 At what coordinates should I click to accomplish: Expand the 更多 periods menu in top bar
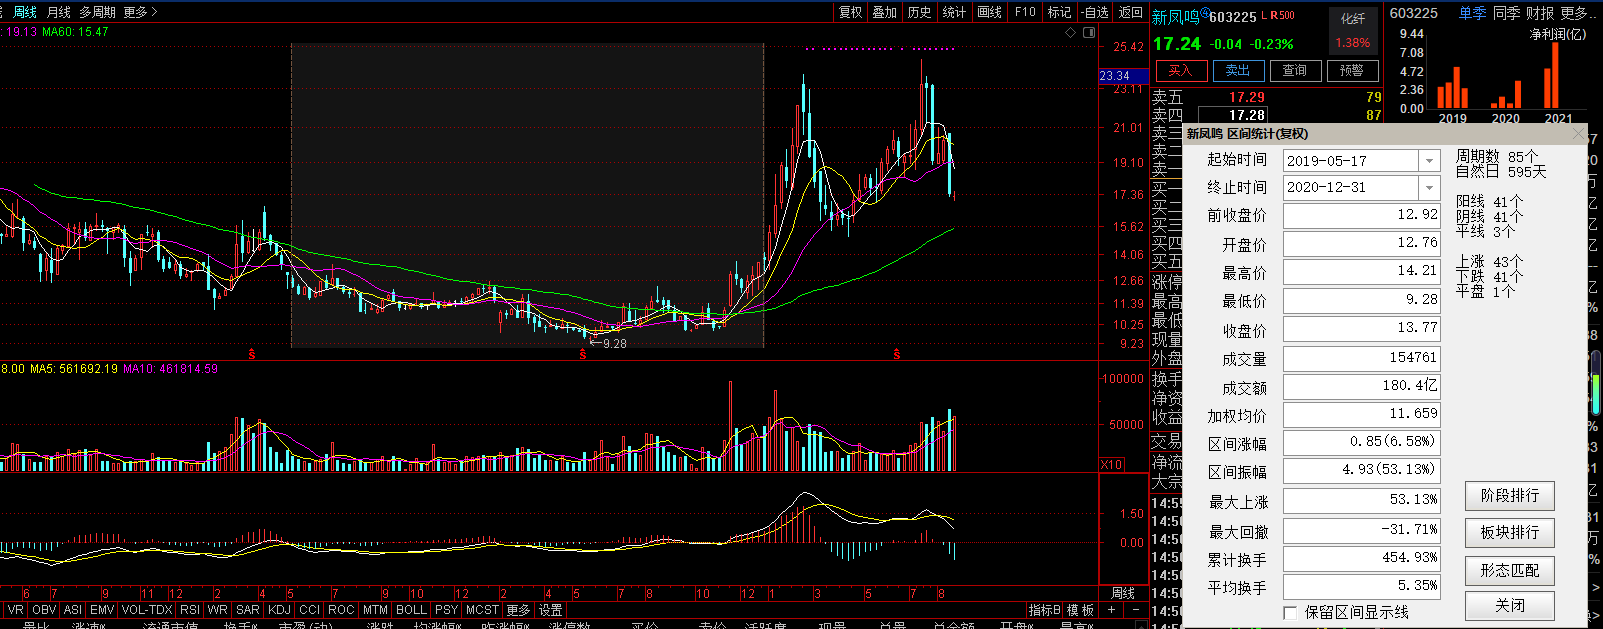(139, 12)
